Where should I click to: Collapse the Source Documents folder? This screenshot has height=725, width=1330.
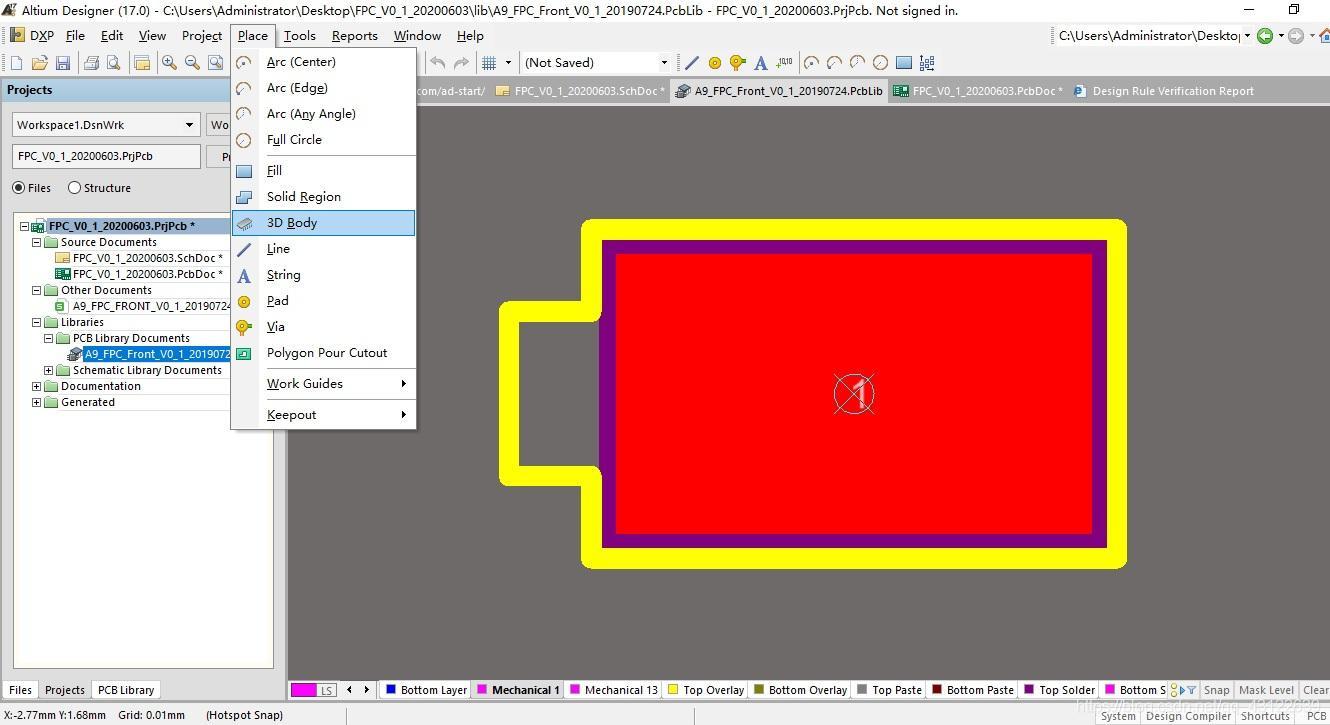[x=37, y=242]
